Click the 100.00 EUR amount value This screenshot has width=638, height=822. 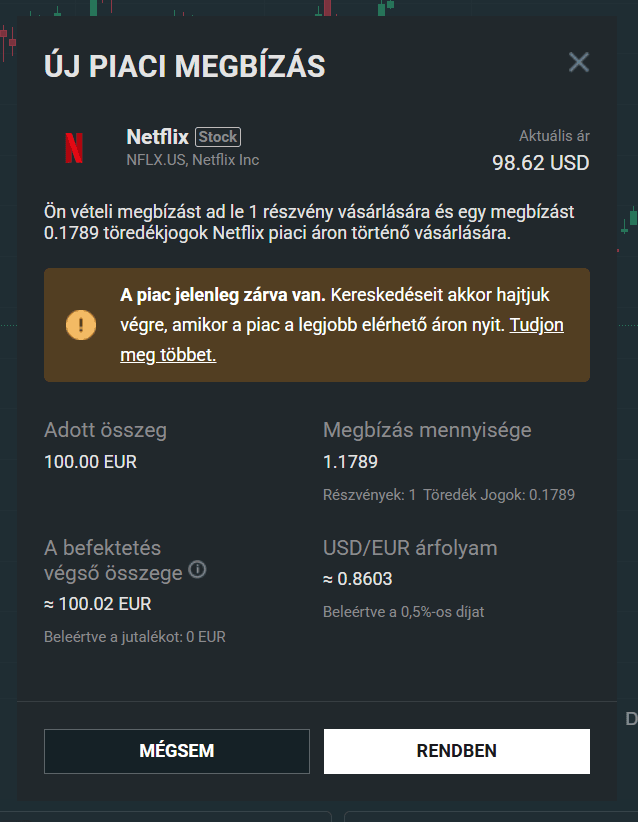(90, 462)
